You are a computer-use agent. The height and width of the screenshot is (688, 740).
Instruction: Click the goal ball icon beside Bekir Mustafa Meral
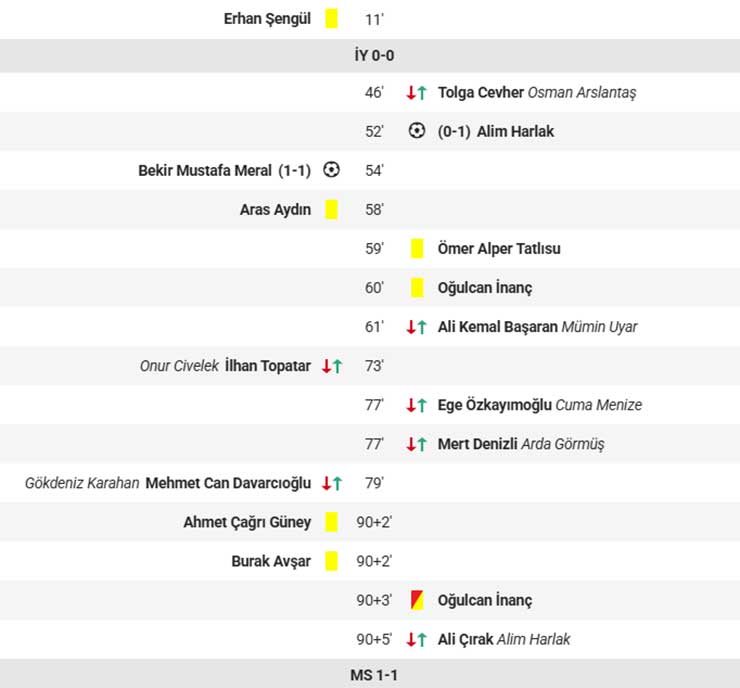[x=332, y=170]
